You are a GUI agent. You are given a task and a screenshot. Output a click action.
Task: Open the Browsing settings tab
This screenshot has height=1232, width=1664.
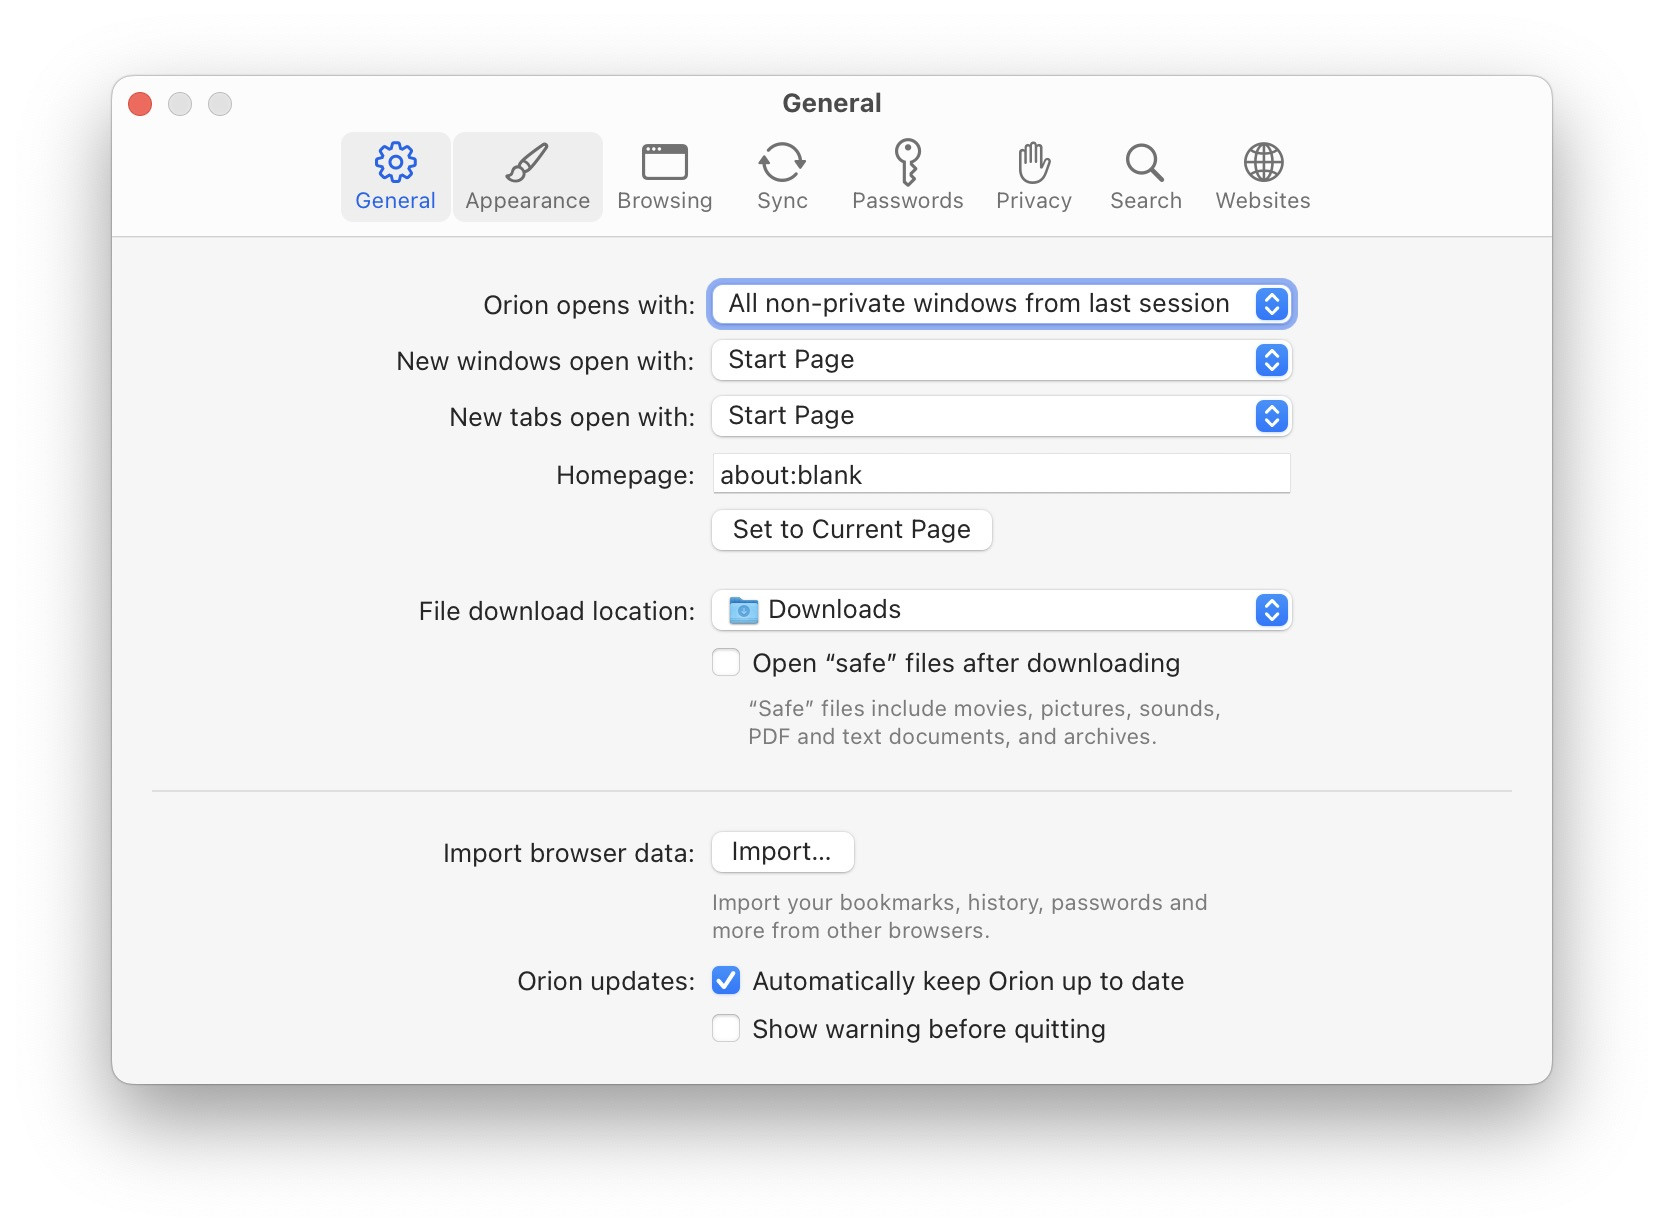click(x=665, y=177)
